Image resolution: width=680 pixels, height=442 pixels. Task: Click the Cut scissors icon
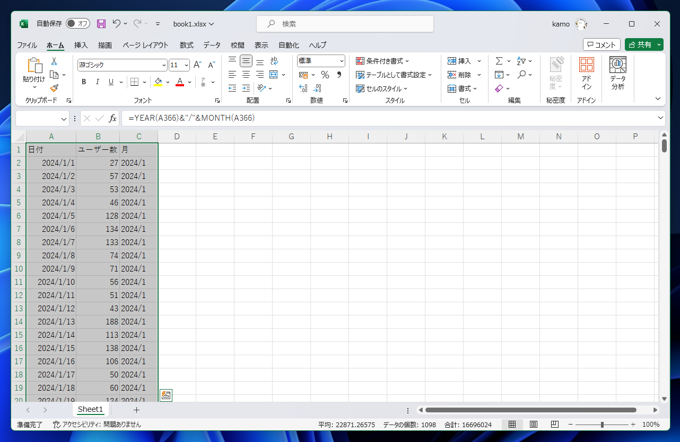point(54,61)
